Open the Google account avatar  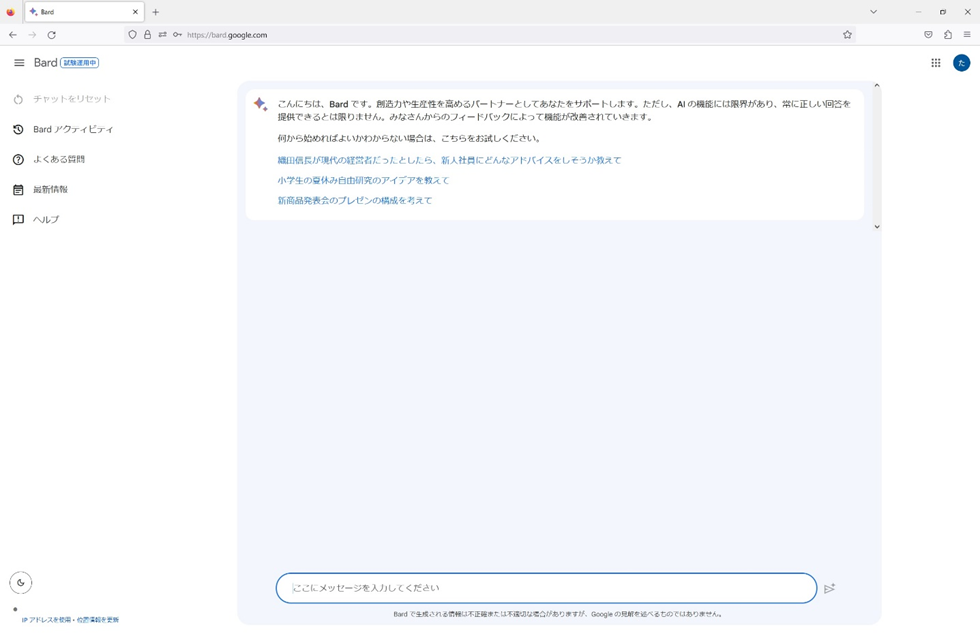coord(961,62)
